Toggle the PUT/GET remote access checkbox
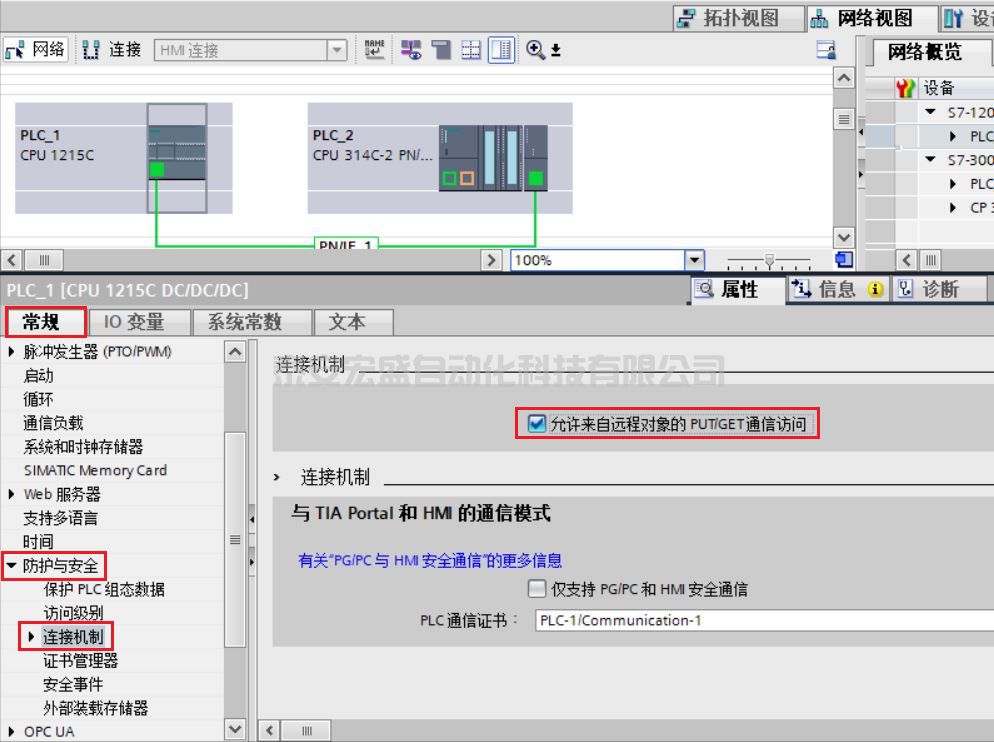994x742 pixels. click(538, 424)
